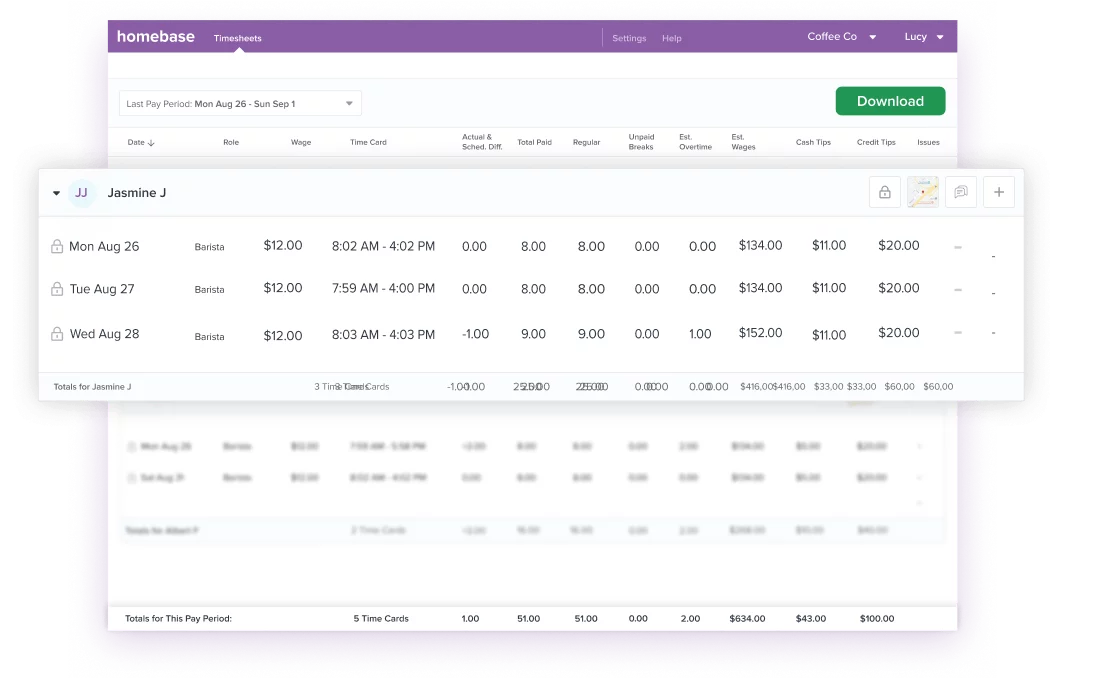
Task: Open the Help link
Action: (672, 38)
